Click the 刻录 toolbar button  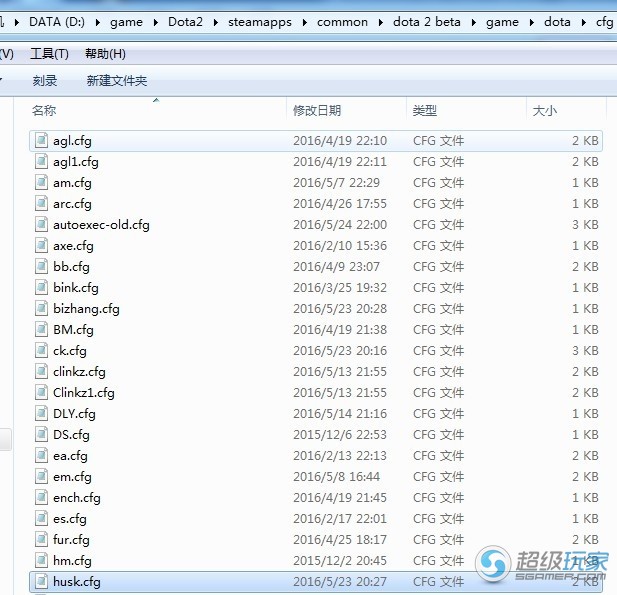point(45,81)
